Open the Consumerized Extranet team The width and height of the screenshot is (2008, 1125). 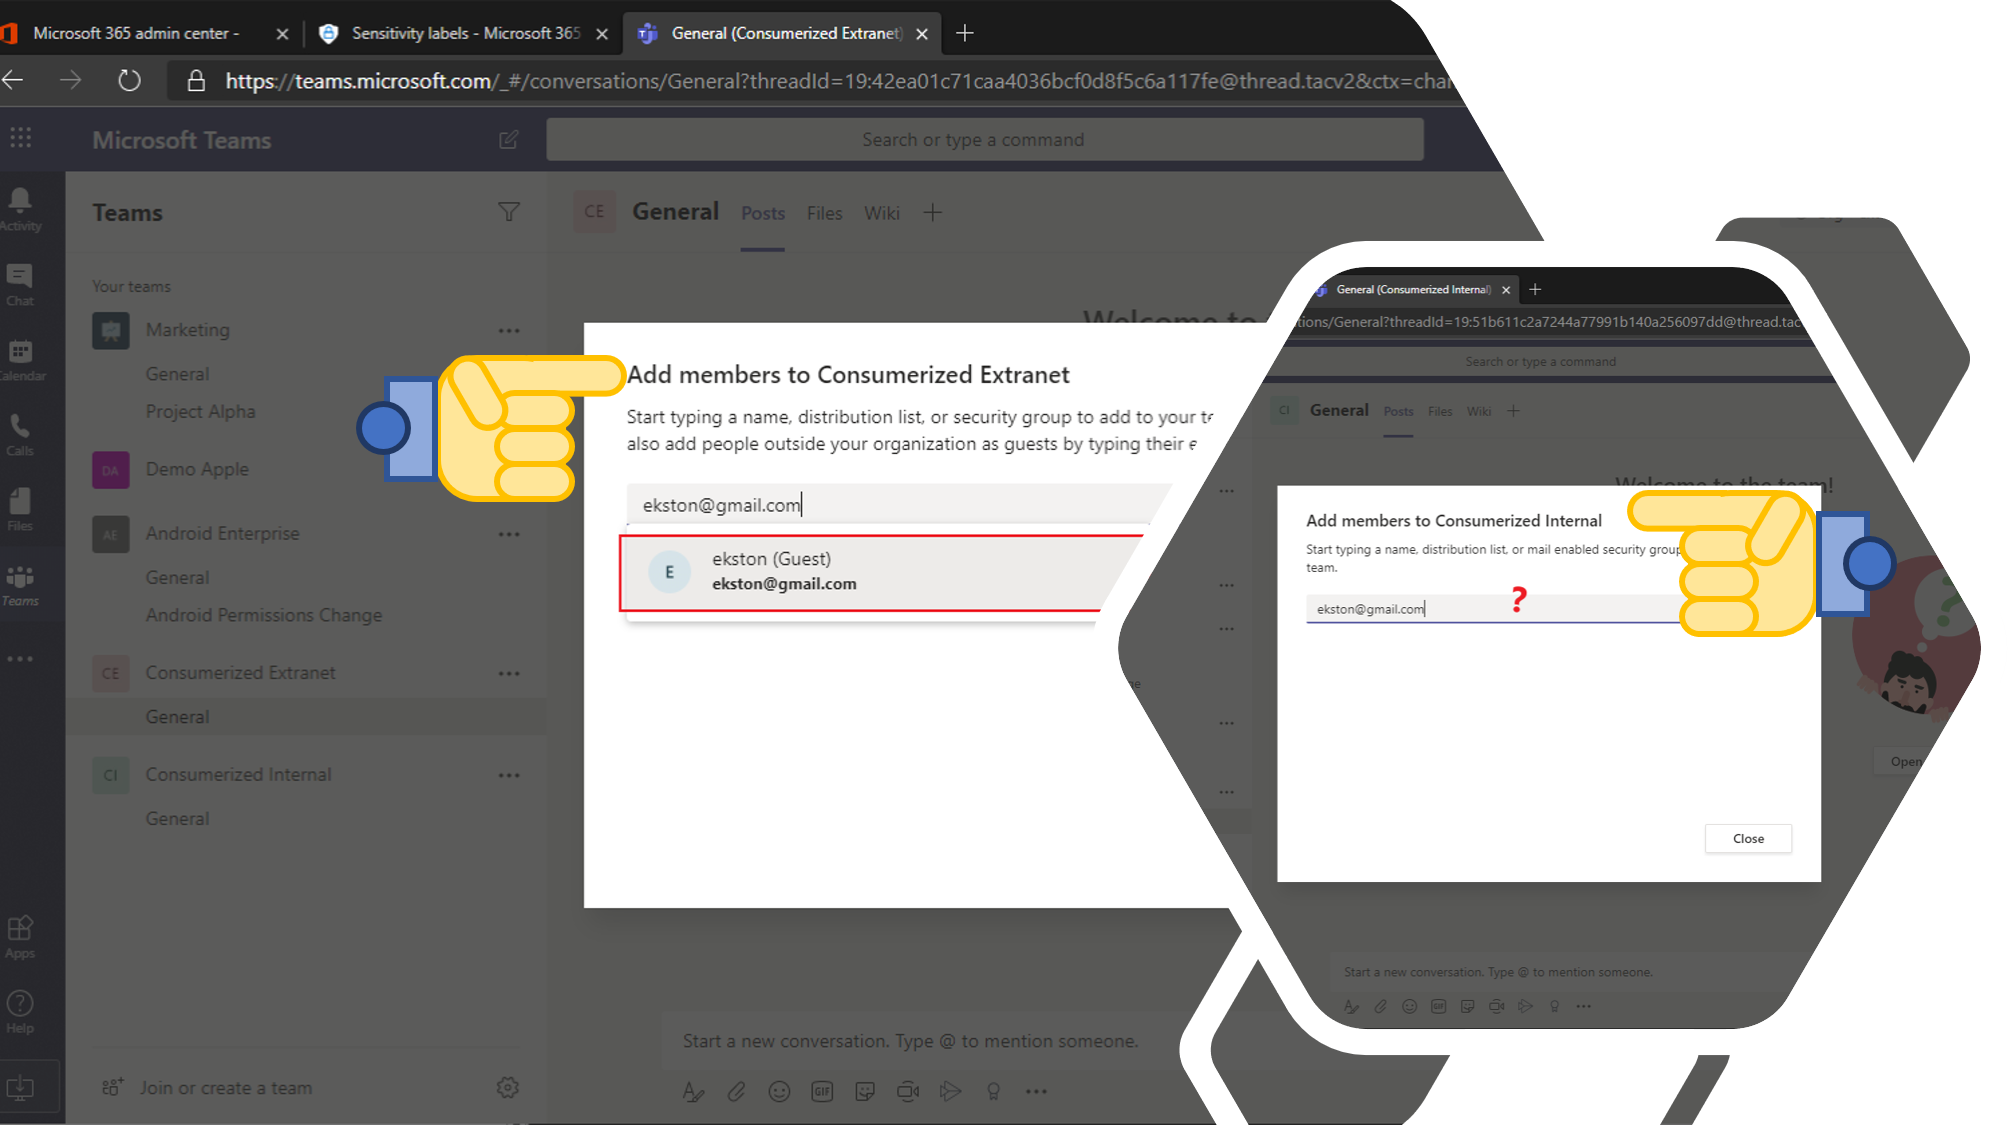[x=240, y=673]
